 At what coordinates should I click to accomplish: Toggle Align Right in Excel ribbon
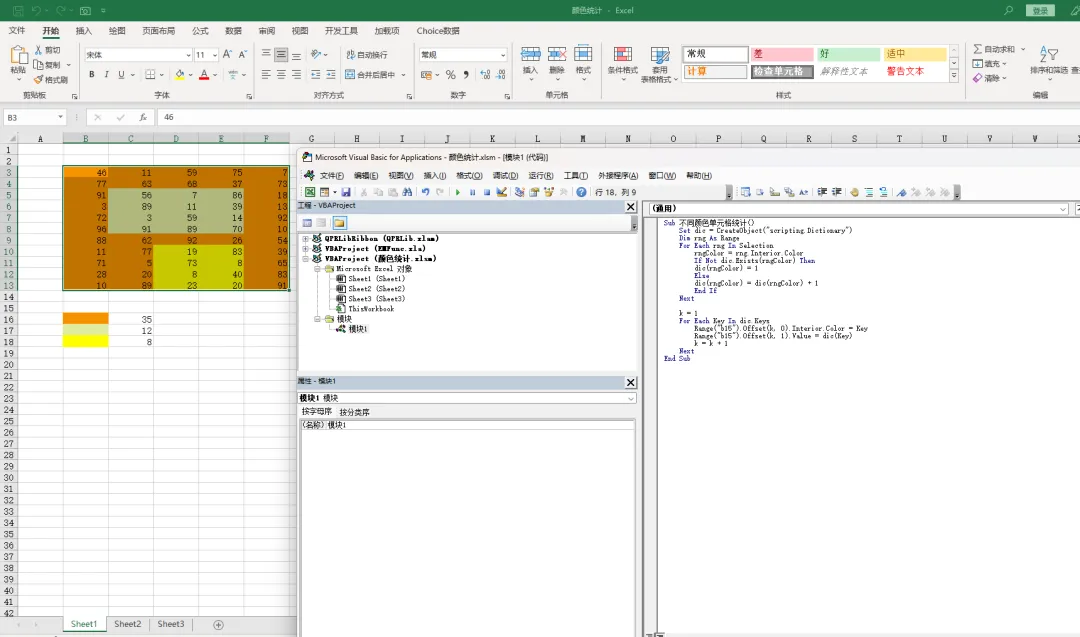tap(296, 74)
